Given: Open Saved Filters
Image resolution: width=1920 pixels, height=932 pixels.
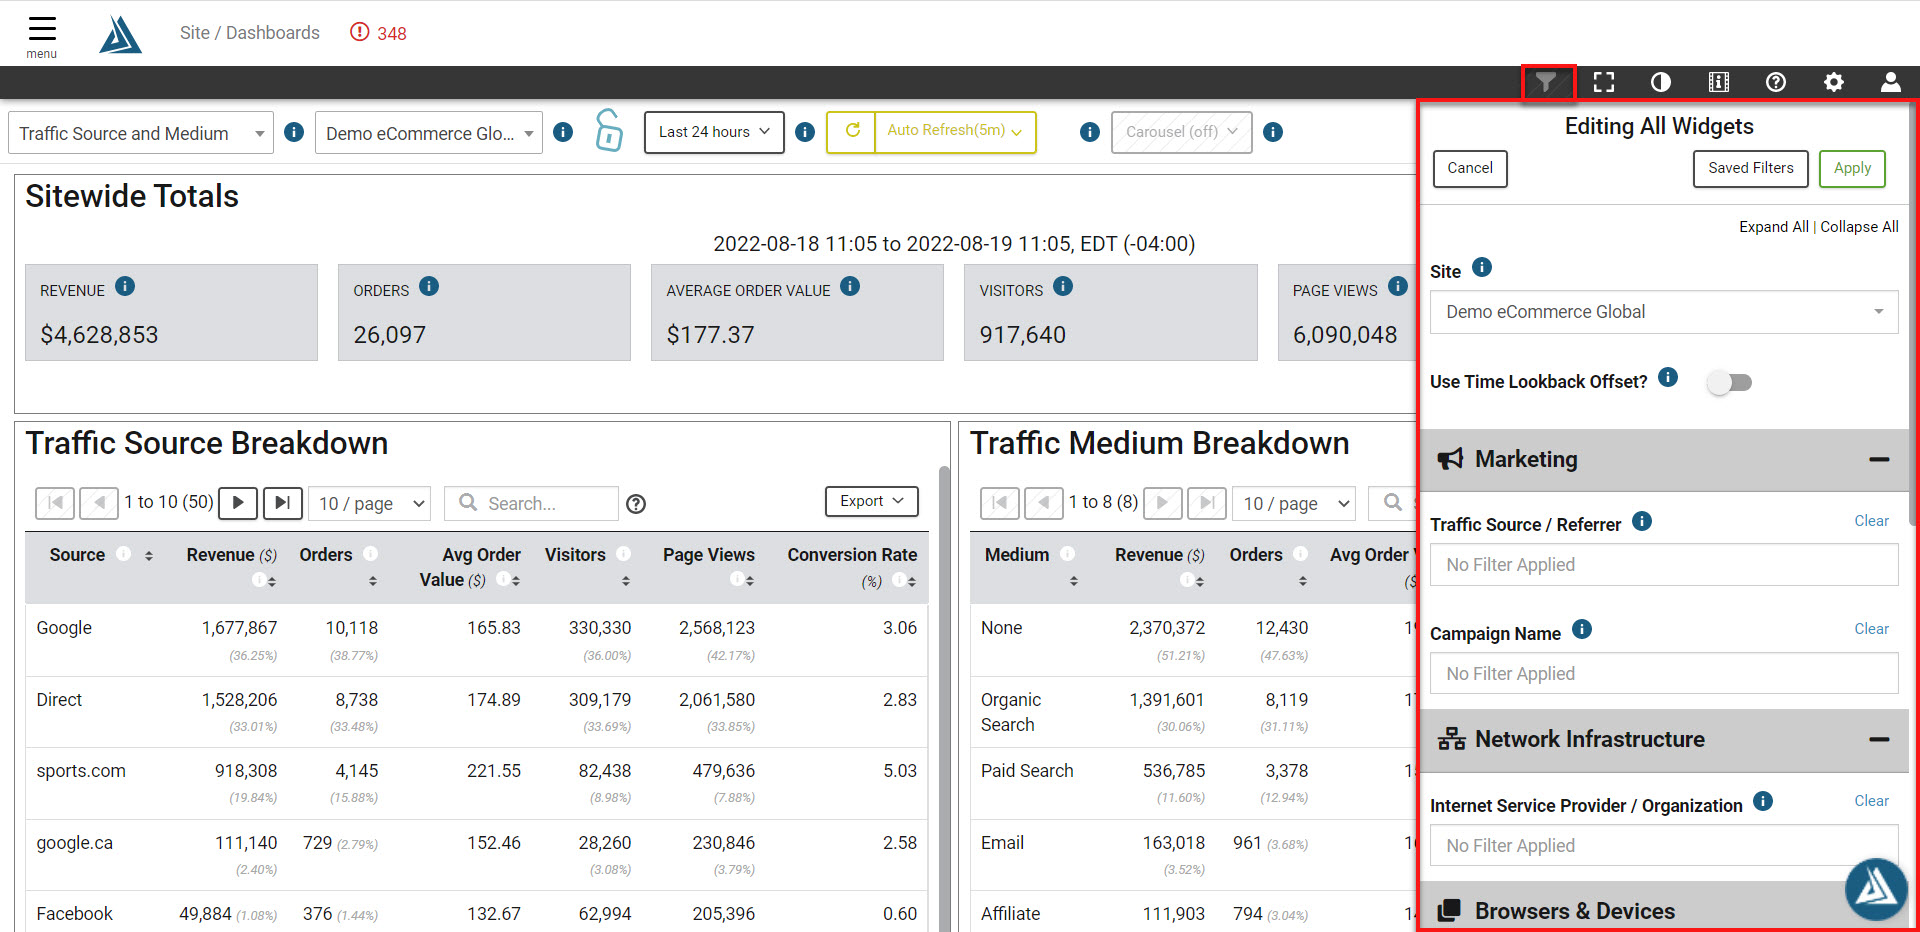Looking at the screenshot, I should 1751,168.
